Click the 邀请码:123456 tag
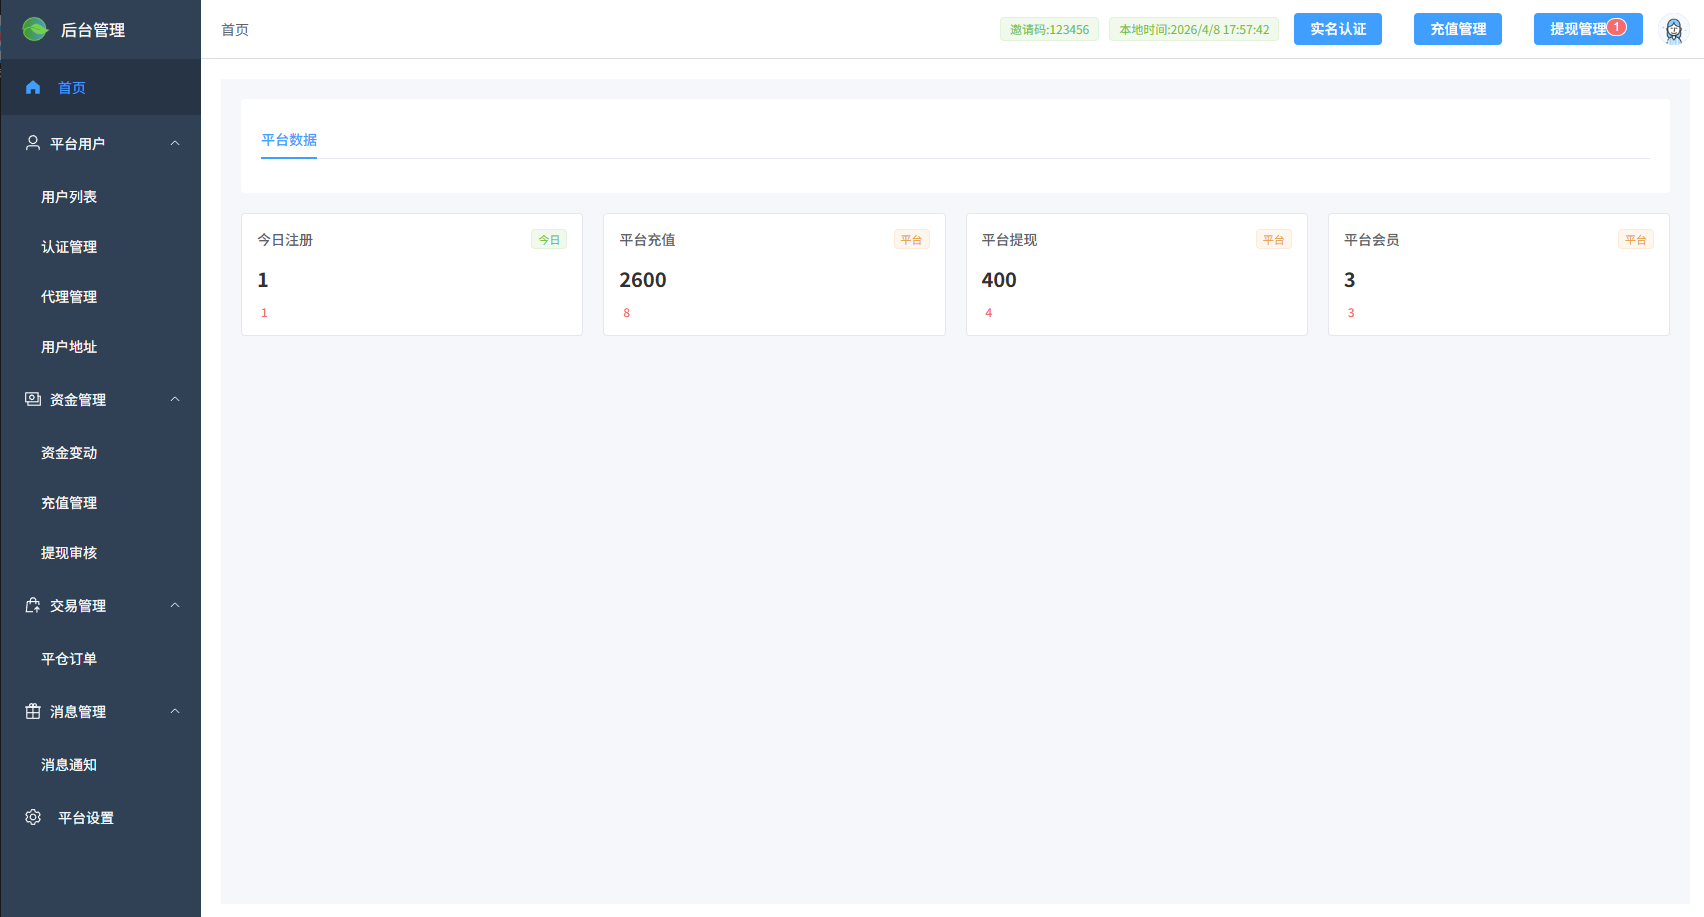The image size is (1704, 917). point(1049,30)
